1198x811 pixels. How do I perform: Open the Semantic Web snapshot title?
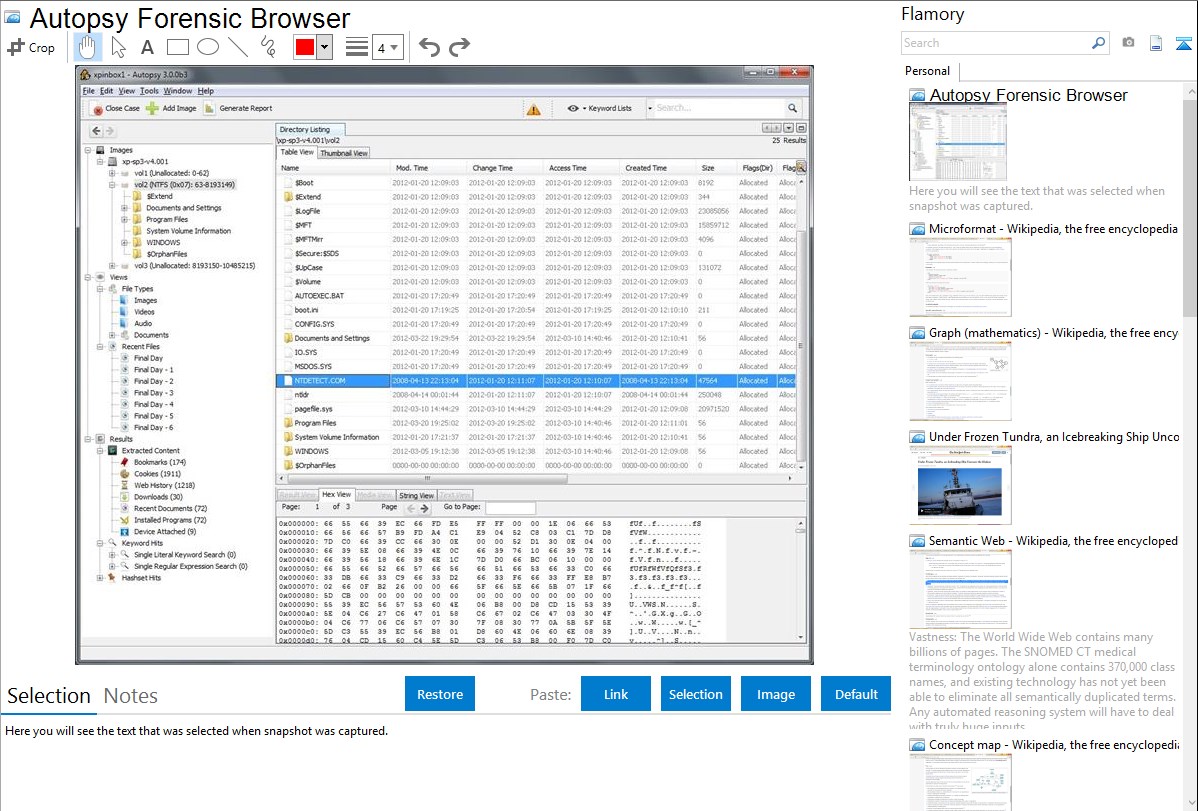click(1053, 541)
